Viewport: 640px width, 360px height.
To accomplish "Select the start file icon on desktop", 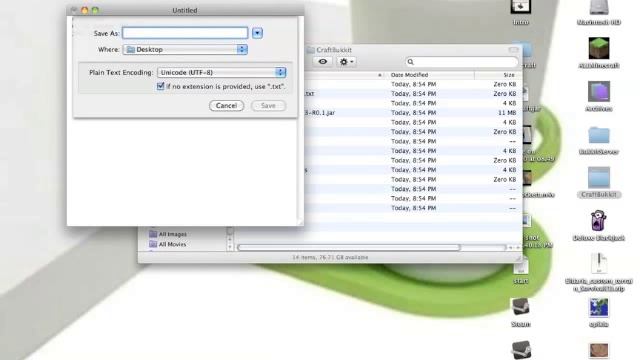I will click(521, 266).
